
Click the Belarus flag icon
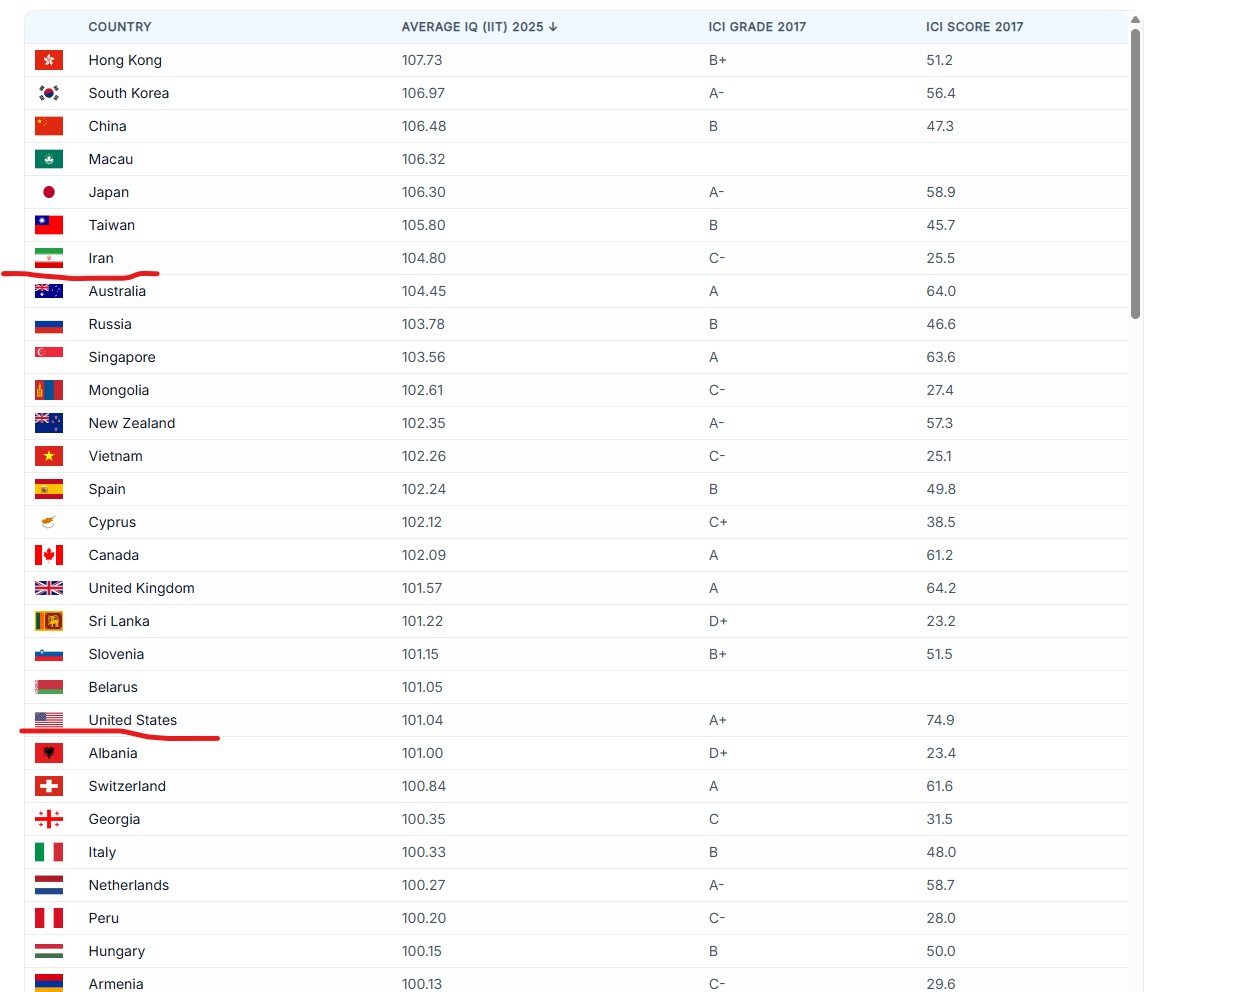(49, 687)
